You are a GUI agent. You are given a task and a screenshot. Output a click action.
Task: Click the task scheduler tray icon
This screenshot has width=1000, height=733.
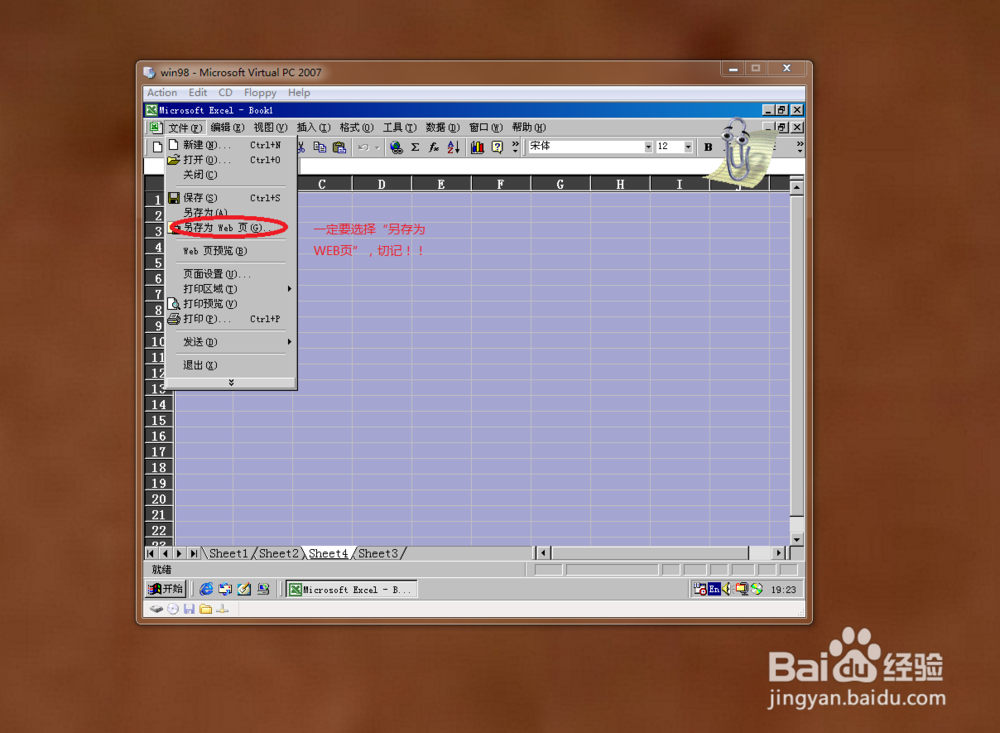[x=700, y=589]
